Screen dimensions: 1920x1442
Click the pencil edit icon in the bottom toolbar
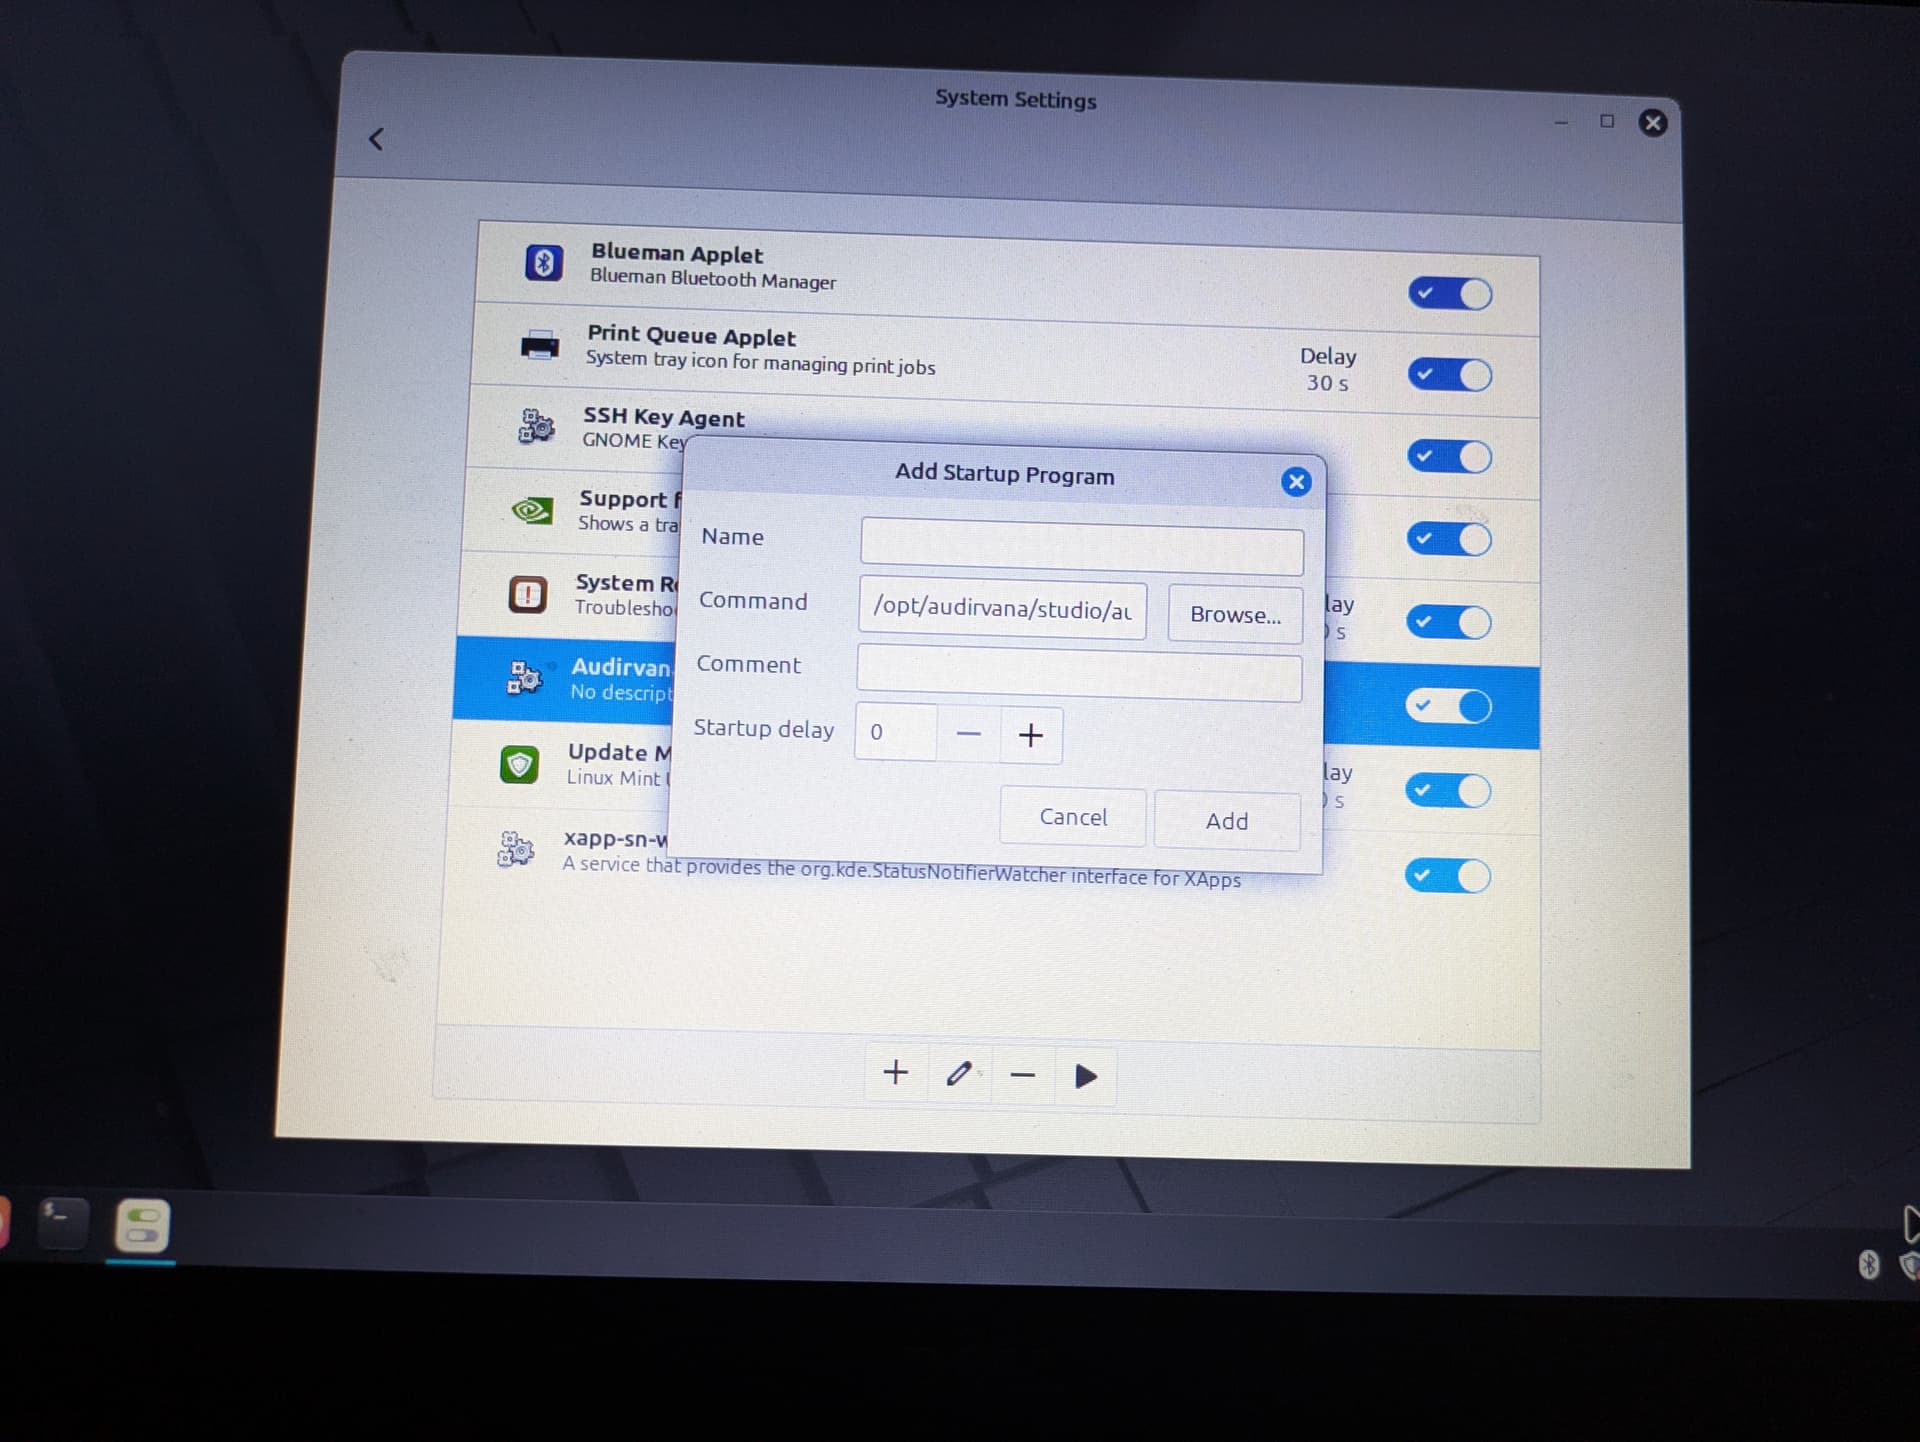[959, 1074]
